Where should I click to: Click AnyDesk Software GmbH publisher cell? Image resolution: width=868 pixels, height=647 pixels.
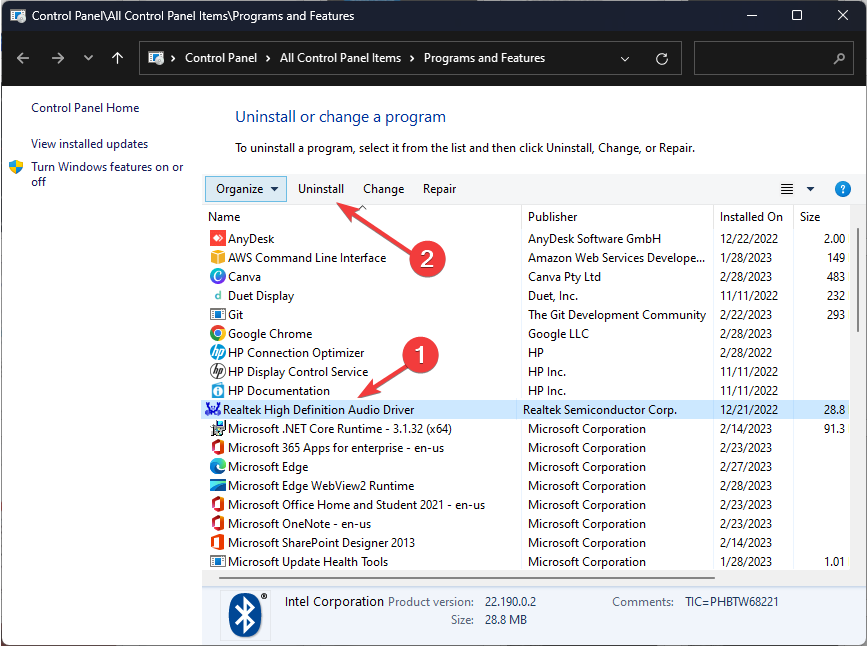pos(594,239)
